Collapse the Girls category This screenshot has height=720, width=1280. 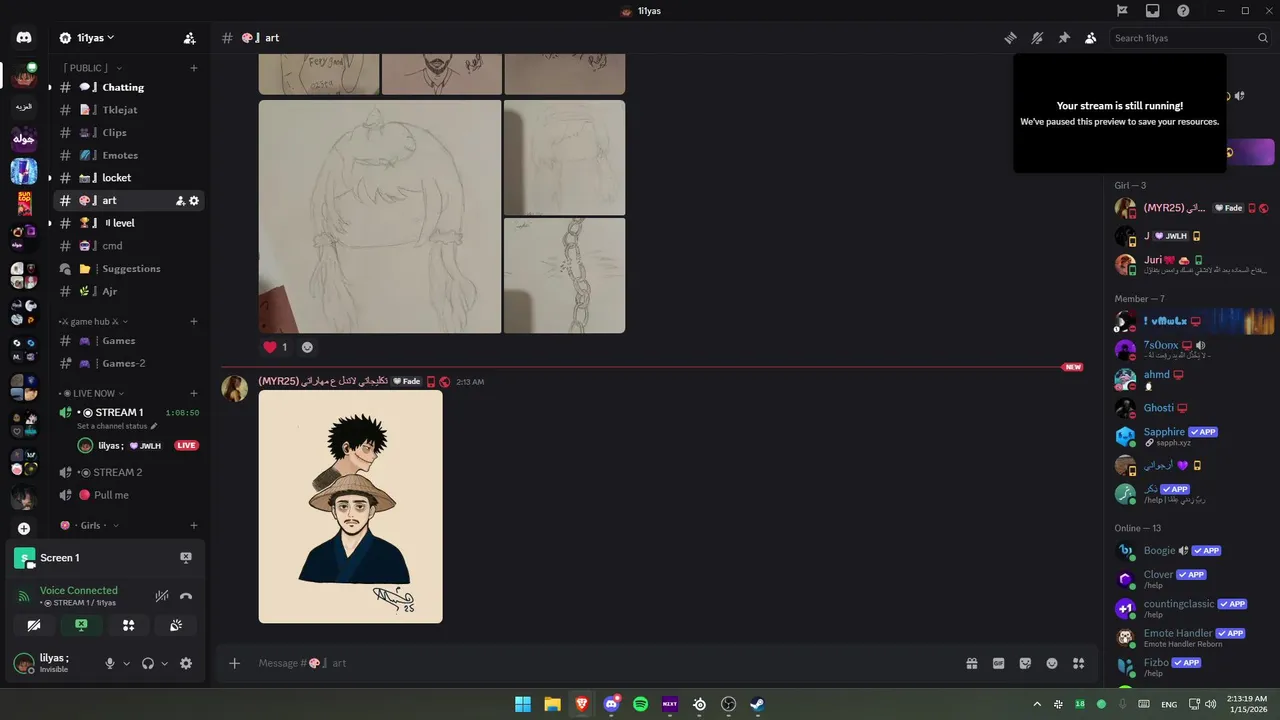(x=89, y=526)
